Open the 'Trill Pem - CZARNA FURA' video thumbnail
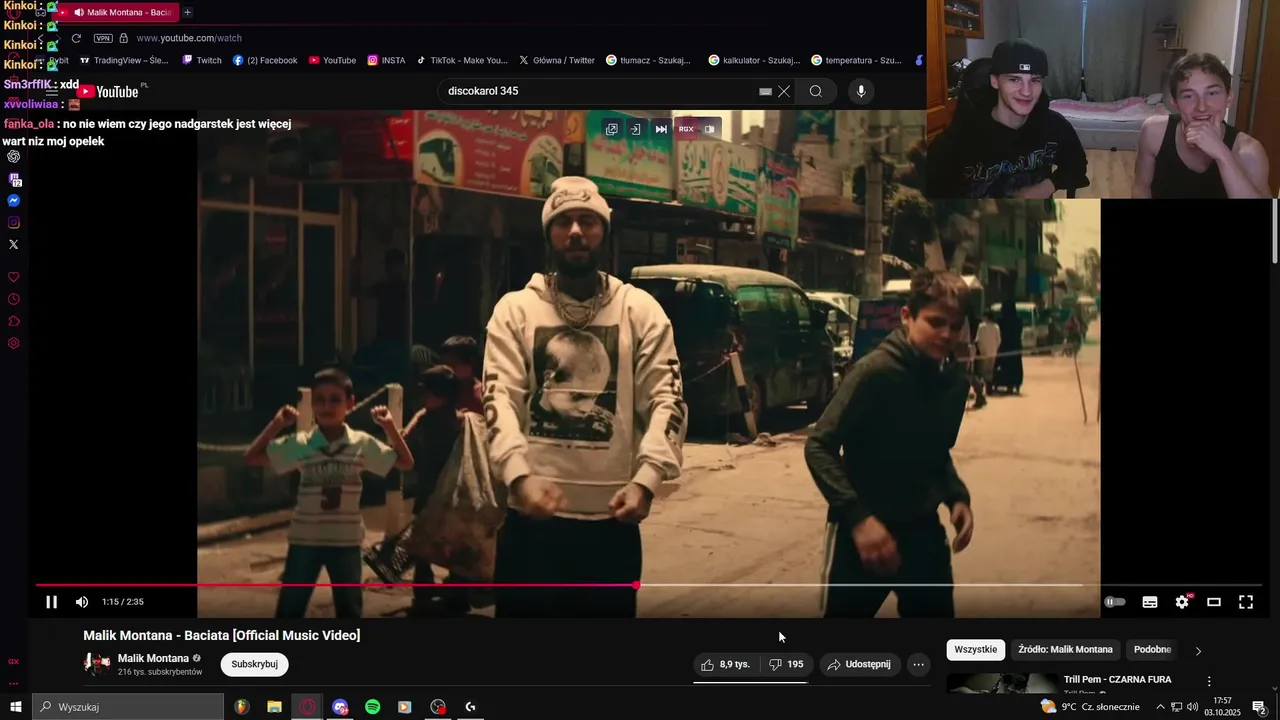Screen dimensions: 1280x720 [1002, 683]
